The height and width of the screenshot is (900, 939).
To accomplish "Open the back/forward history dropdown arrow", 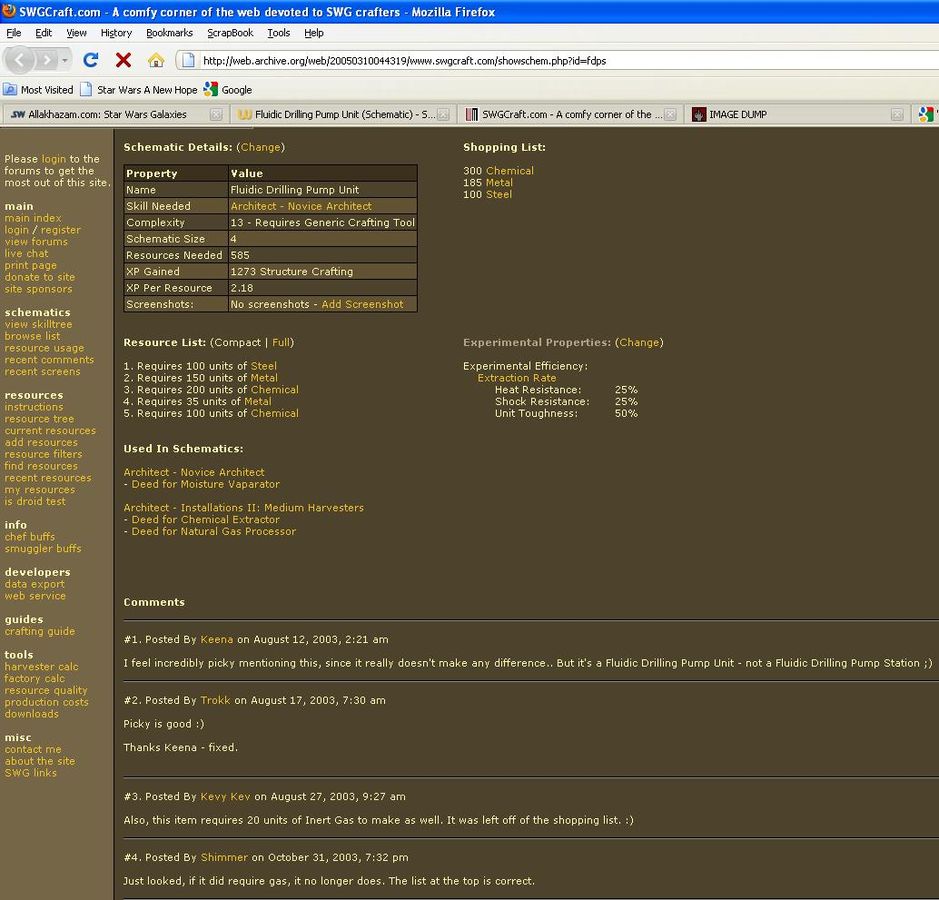I will (x=66, y=60).
